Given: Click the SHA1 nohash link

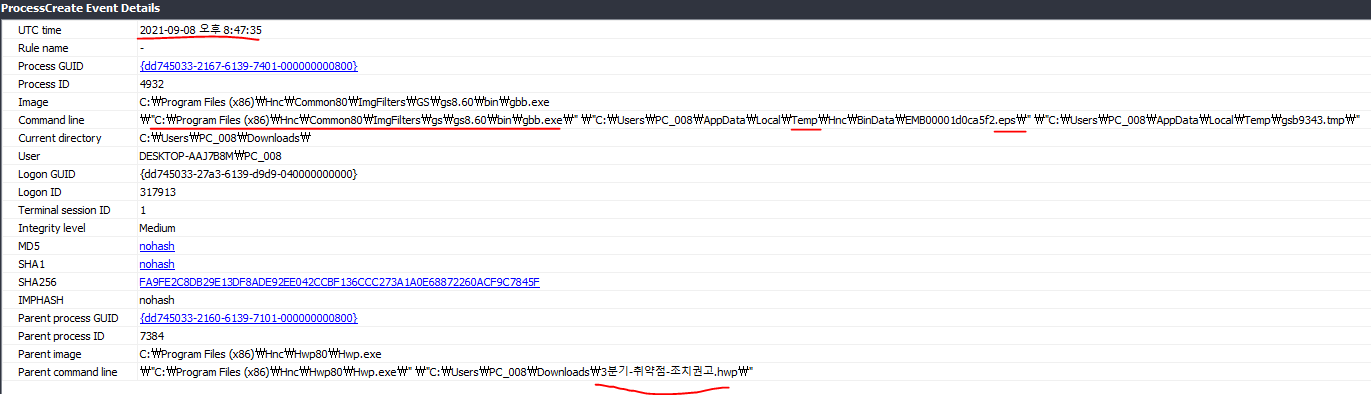Looking at the screenshot, I should (x=156, y=264).
